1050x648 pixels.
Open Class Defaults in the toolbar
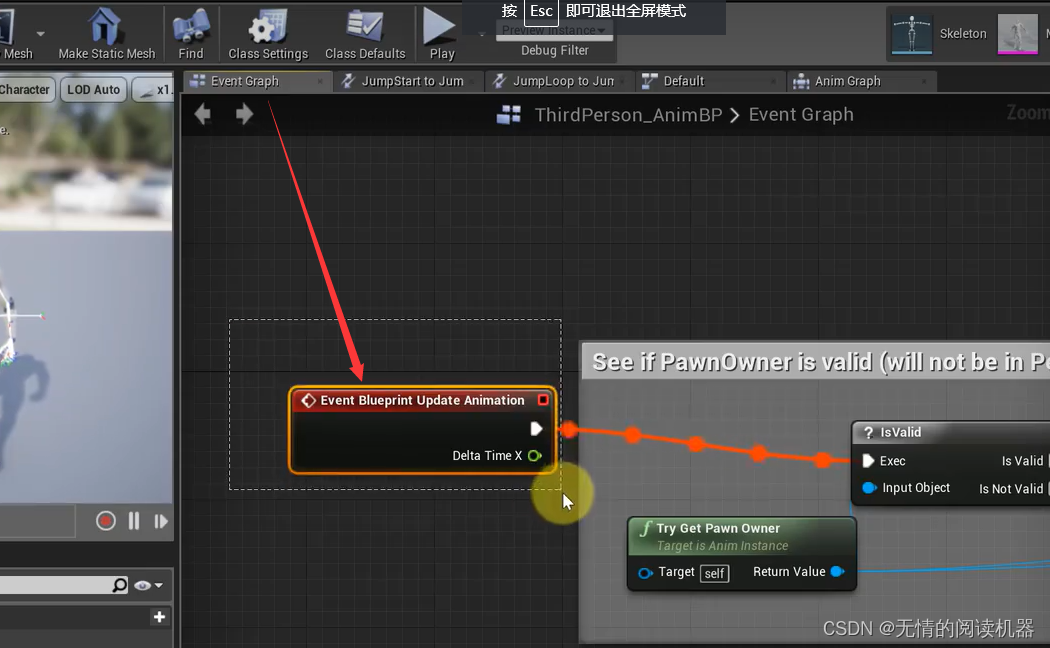pyautogui.click(x=365, y=33)
